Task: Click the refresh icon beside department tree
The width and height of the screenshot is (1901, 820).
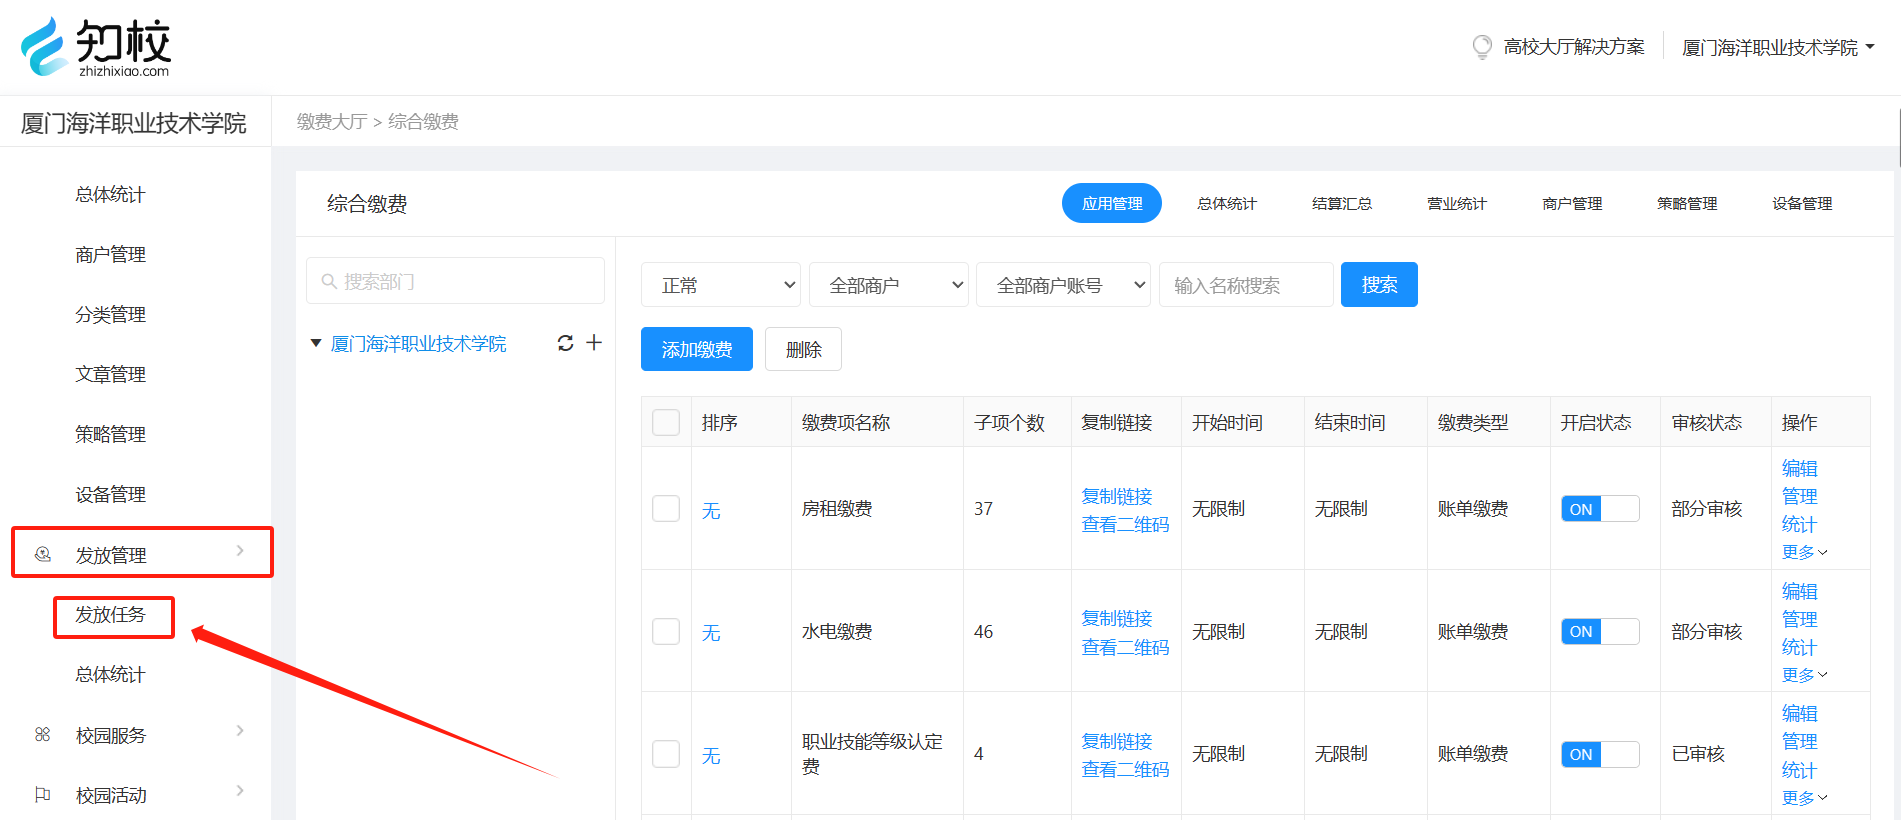Action: tap(565, 343)
